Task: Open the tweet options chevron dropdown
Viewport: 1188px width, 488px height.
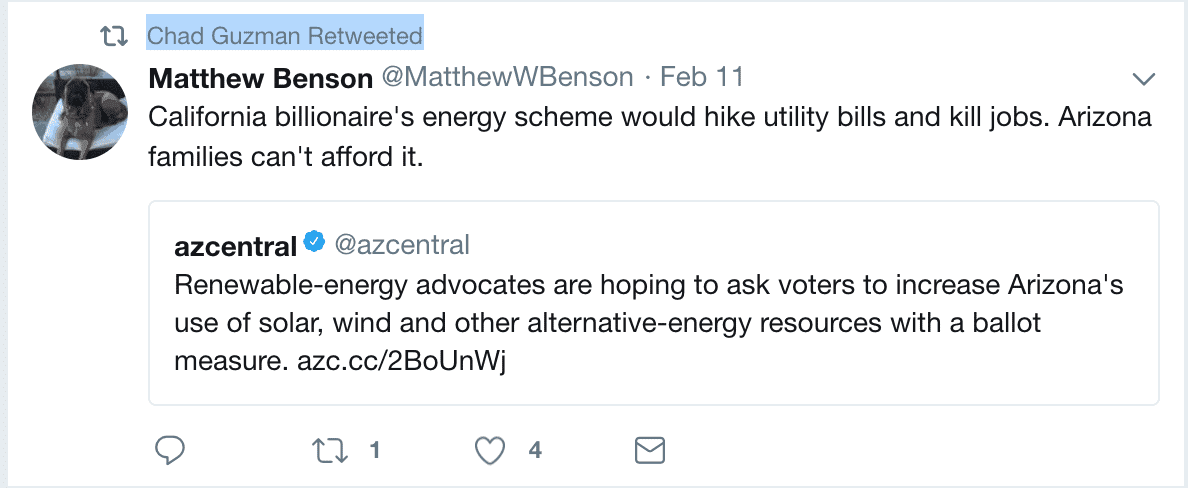Action: pos(1143,78)
